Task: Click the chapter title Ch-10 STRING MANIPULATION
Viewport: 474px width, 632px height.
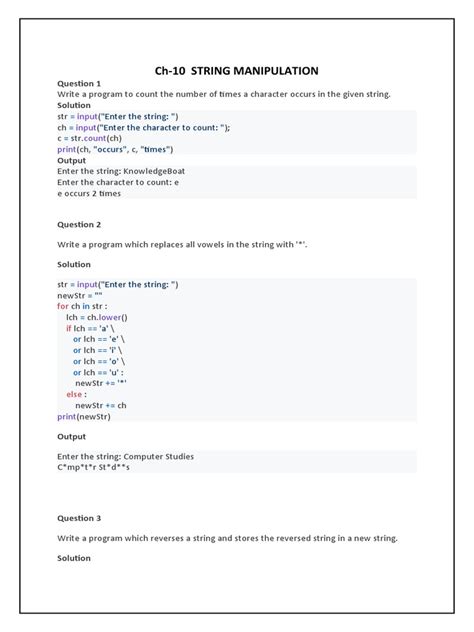Action: pyautogui.click(x=237, y=71)
